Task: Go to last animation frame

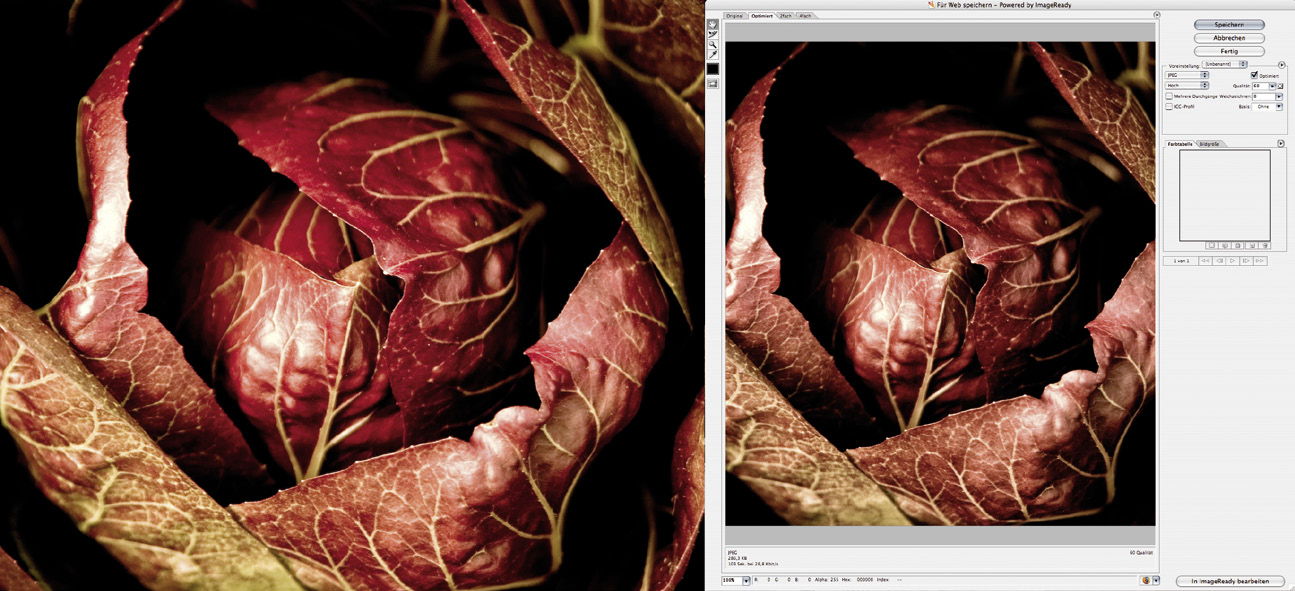Action: click(x=1260, y=261)
